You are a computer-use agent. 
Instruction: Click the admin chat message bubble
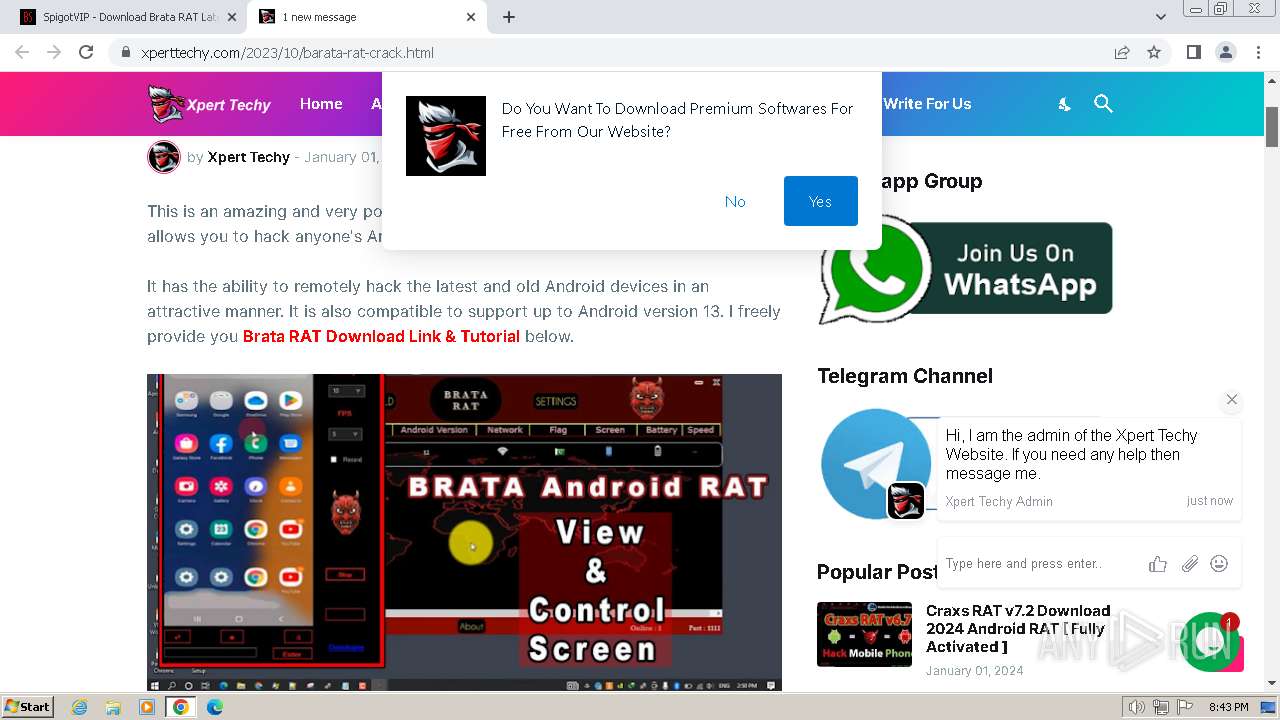coord(1089,468)
